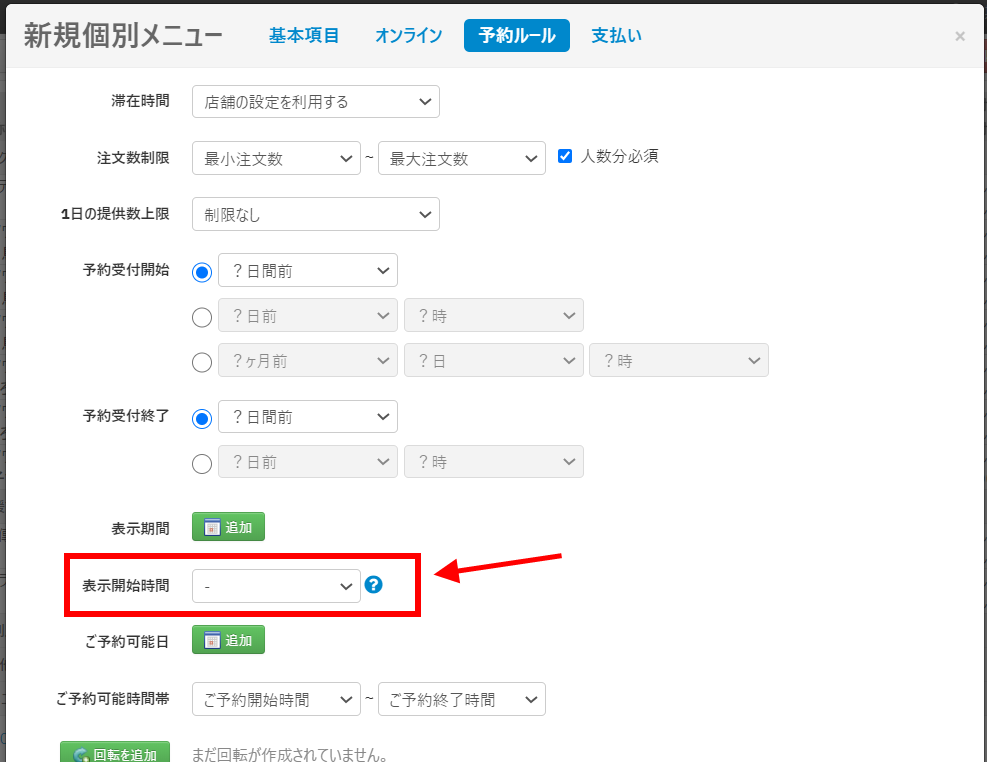Image resolution: width=987 pixels, height=762 pixels.
Task: Click 追加 button for 表示期間
Action: coord(228,527)
